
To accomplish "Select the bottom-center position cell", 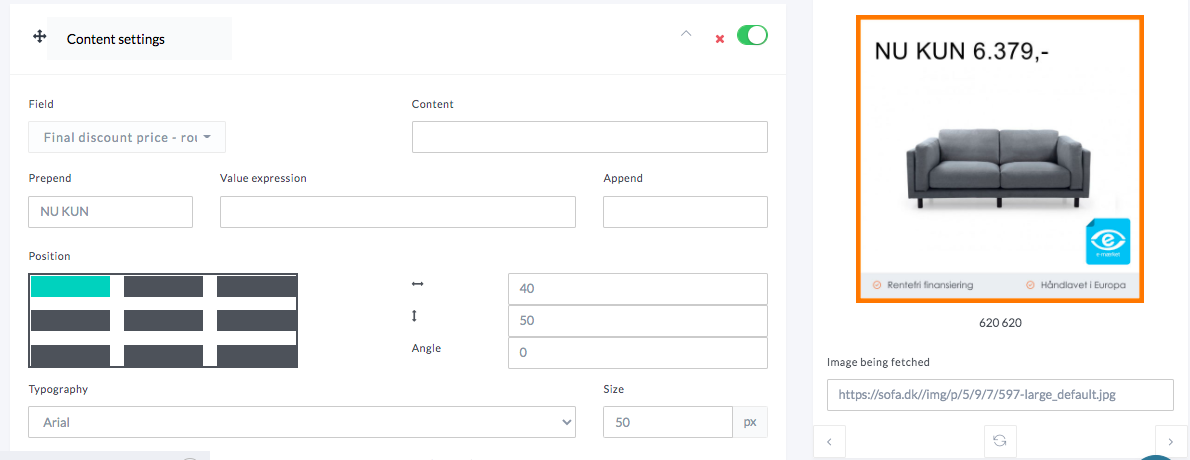I will 163,355.
